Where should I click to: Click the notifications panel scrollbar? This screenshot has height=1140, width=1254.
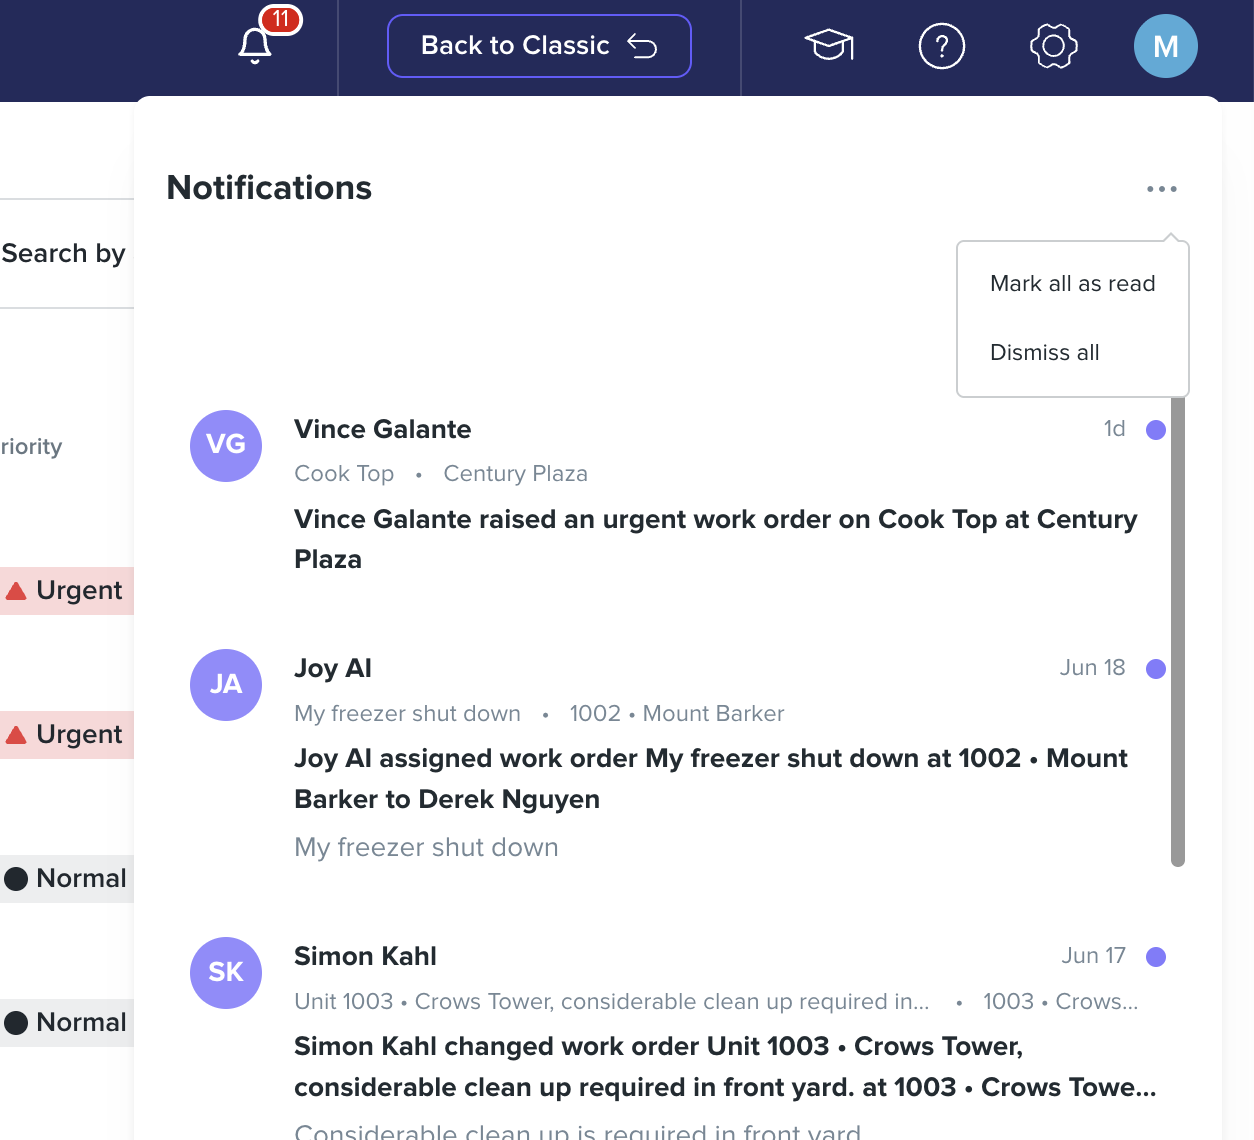(x=1178, y=631)
